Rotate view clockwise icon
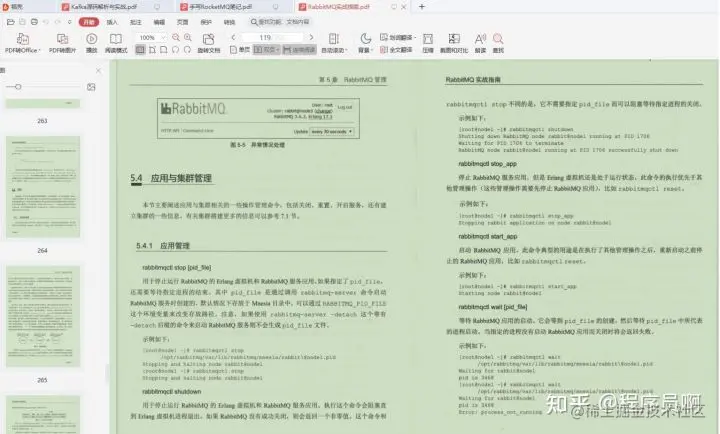Viewport: 720px width, 434px height. coord(187,50)
